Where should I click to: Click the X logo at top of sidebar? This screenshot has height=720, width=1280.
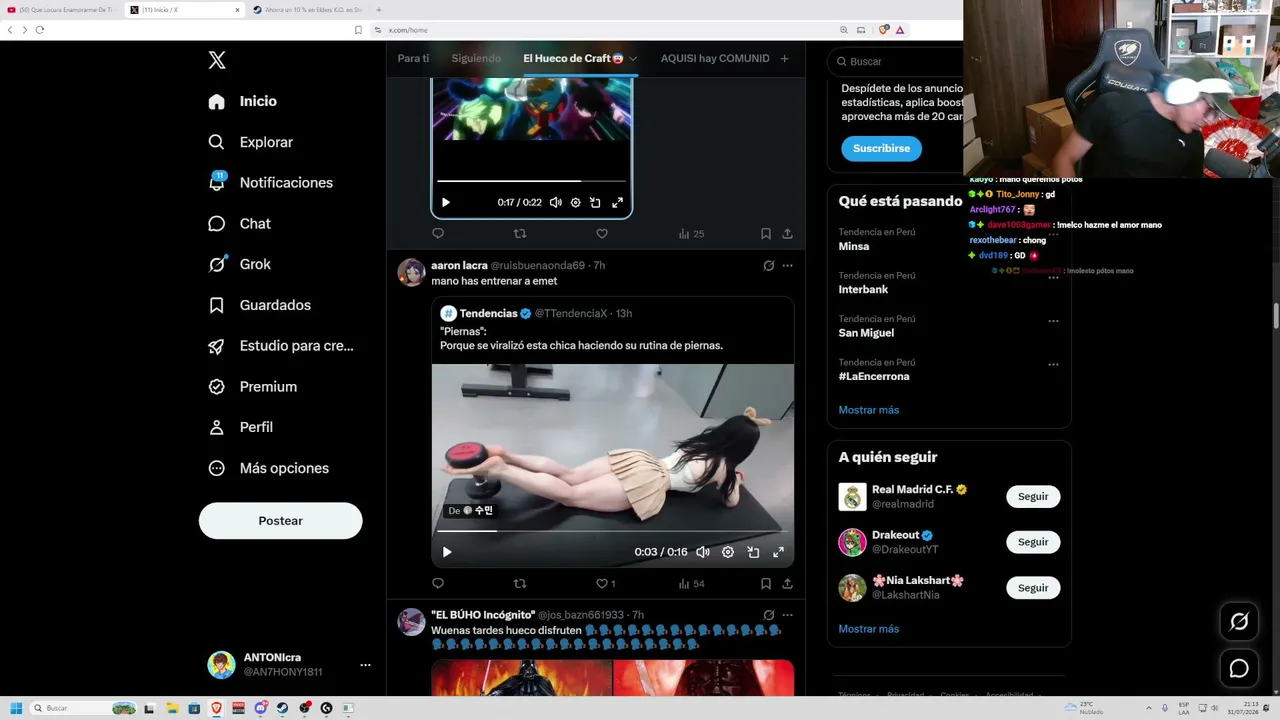click(x=217, y=60)
